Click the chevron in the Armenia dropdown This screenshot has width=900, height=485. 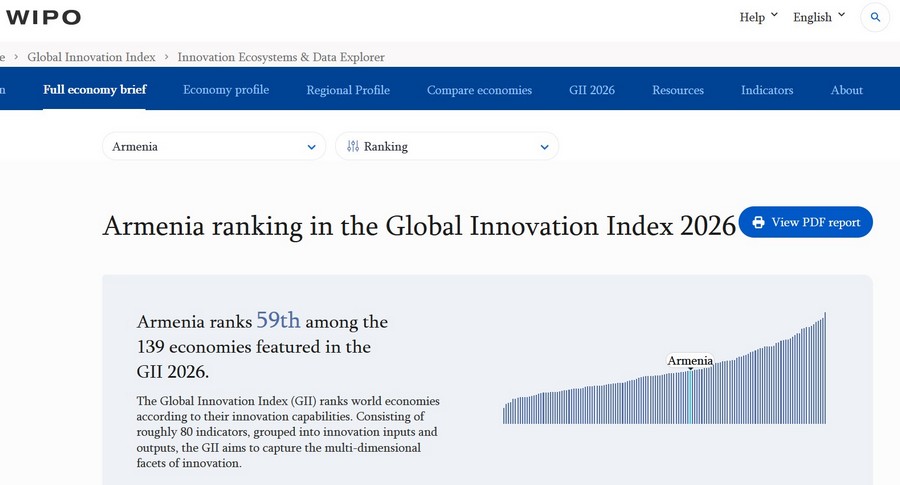[311, 147]
